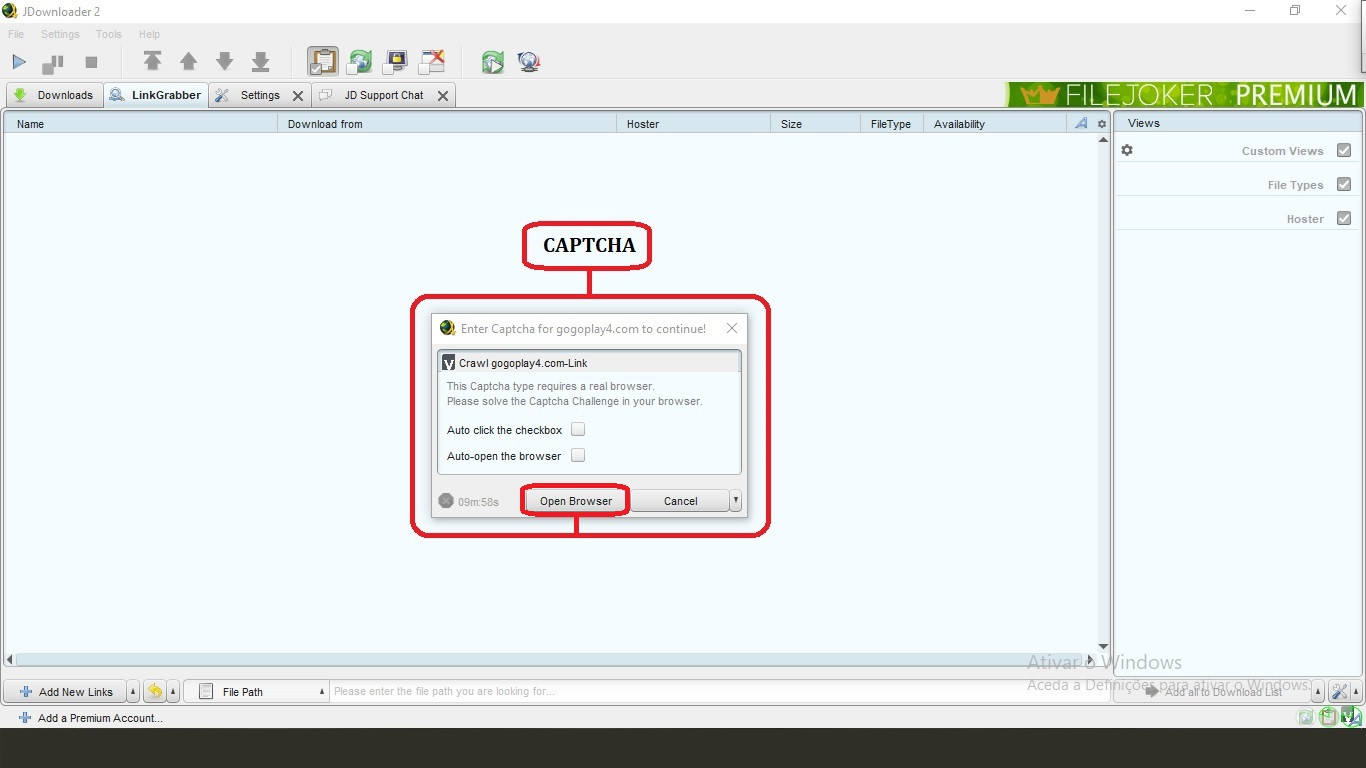Image resolution: width=1366 pixels, height=768 pixels.
Task: Cancel the captcha dialog
Action: click(x=680, y=501)
